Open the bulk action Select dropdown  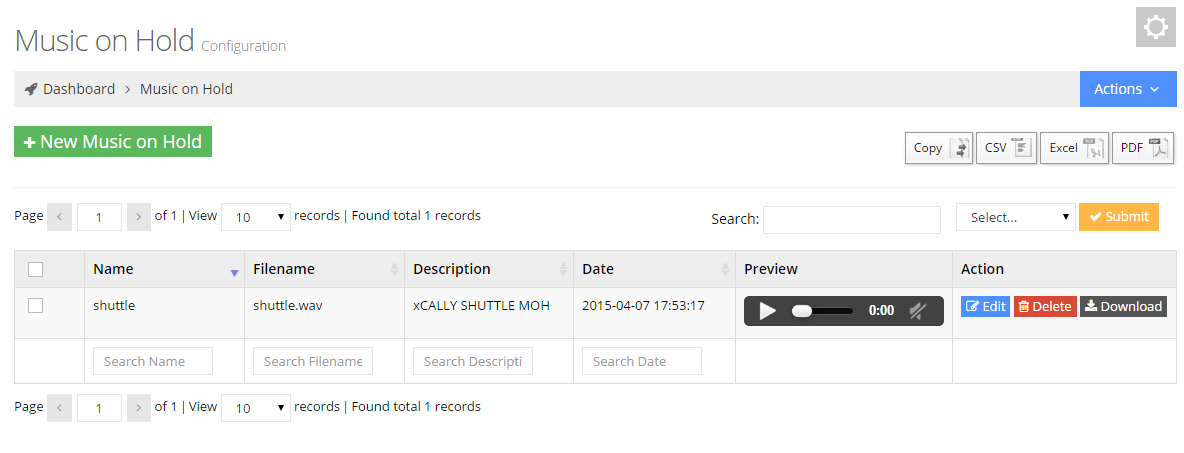[x=1015, y=217]
